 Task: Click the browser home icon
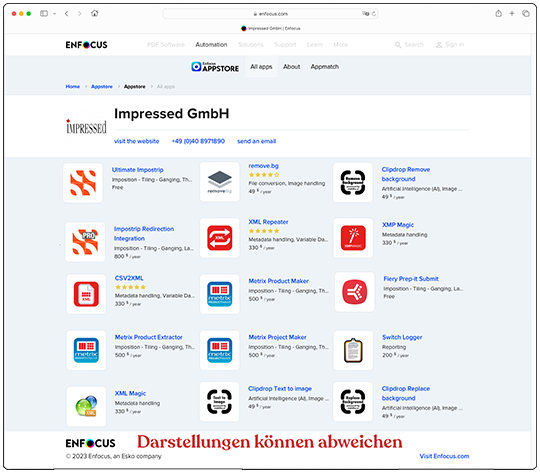(x=94, y=13)
